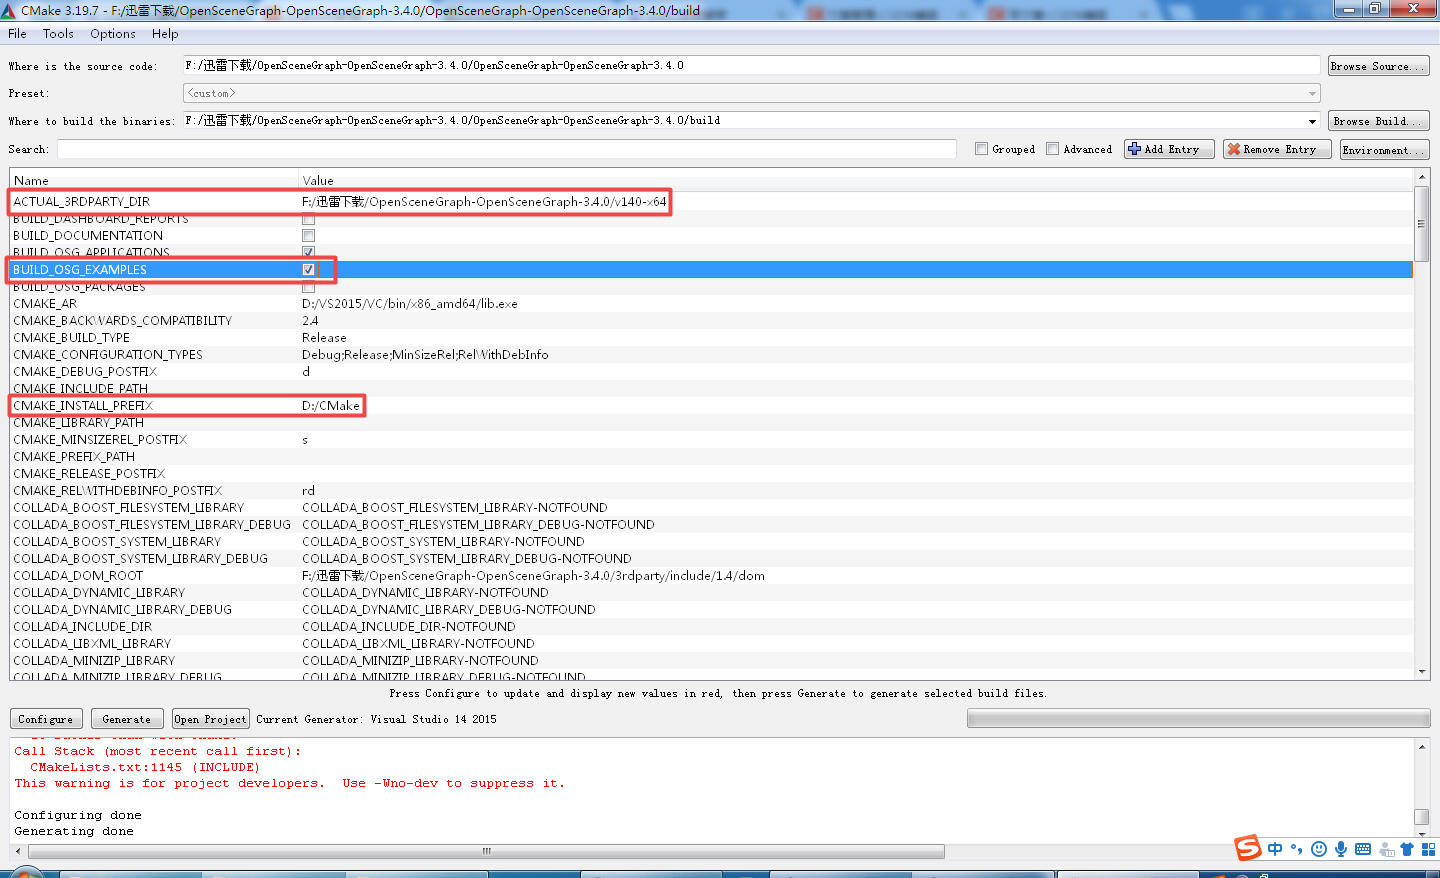Select the COLLADA_BOOST_SYSTEM_LIBRARY entry

117,542
